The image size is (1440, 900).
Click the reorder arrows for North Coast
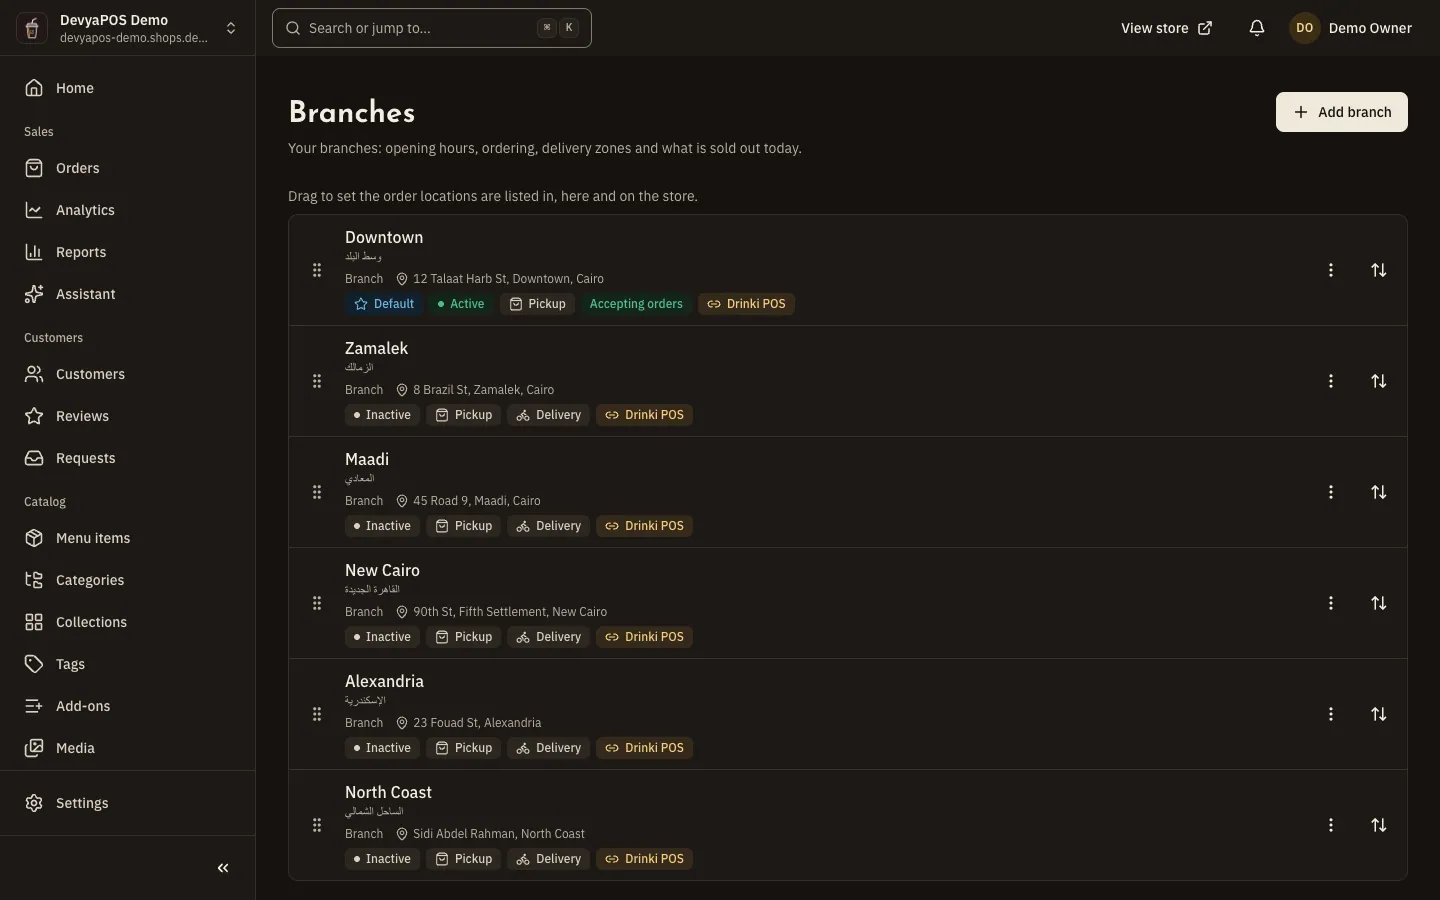tap(1379, 825)
